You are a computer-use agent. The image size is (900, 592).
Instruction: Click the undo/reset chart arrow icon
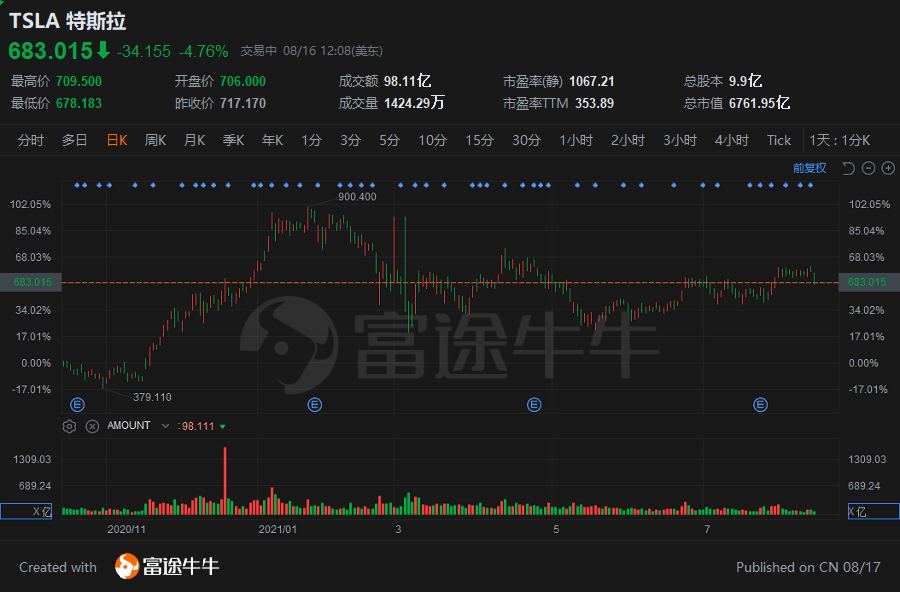pos(848,168)
